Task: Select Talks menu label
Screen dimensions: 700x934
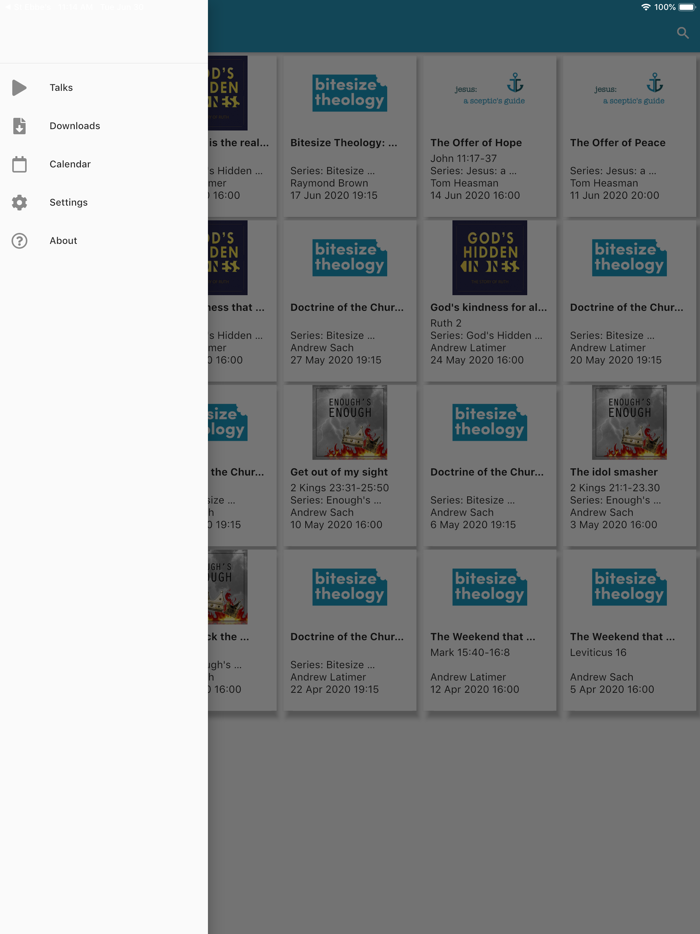Action: 61,88
